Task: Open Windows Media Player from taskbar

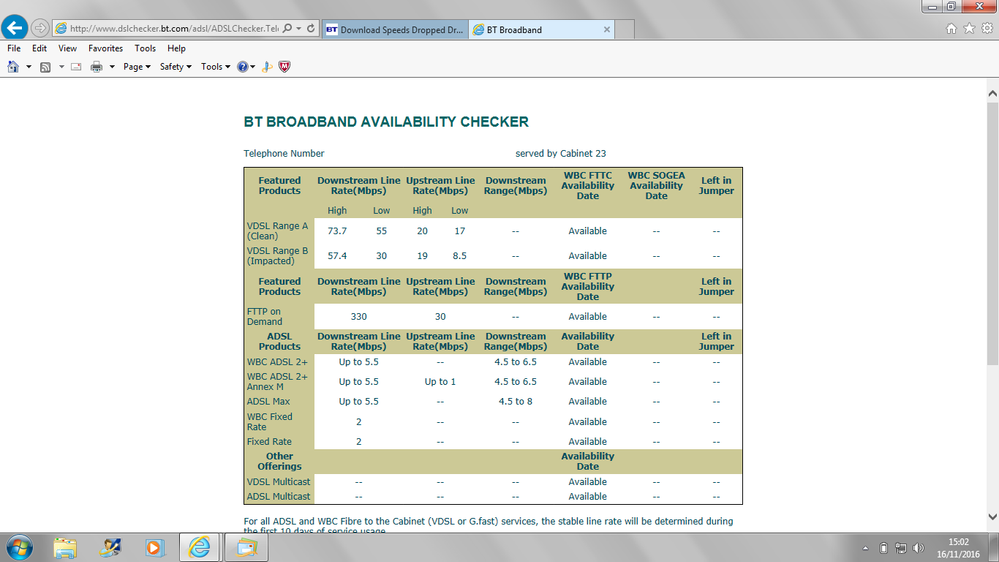Action: pos(154,547)
